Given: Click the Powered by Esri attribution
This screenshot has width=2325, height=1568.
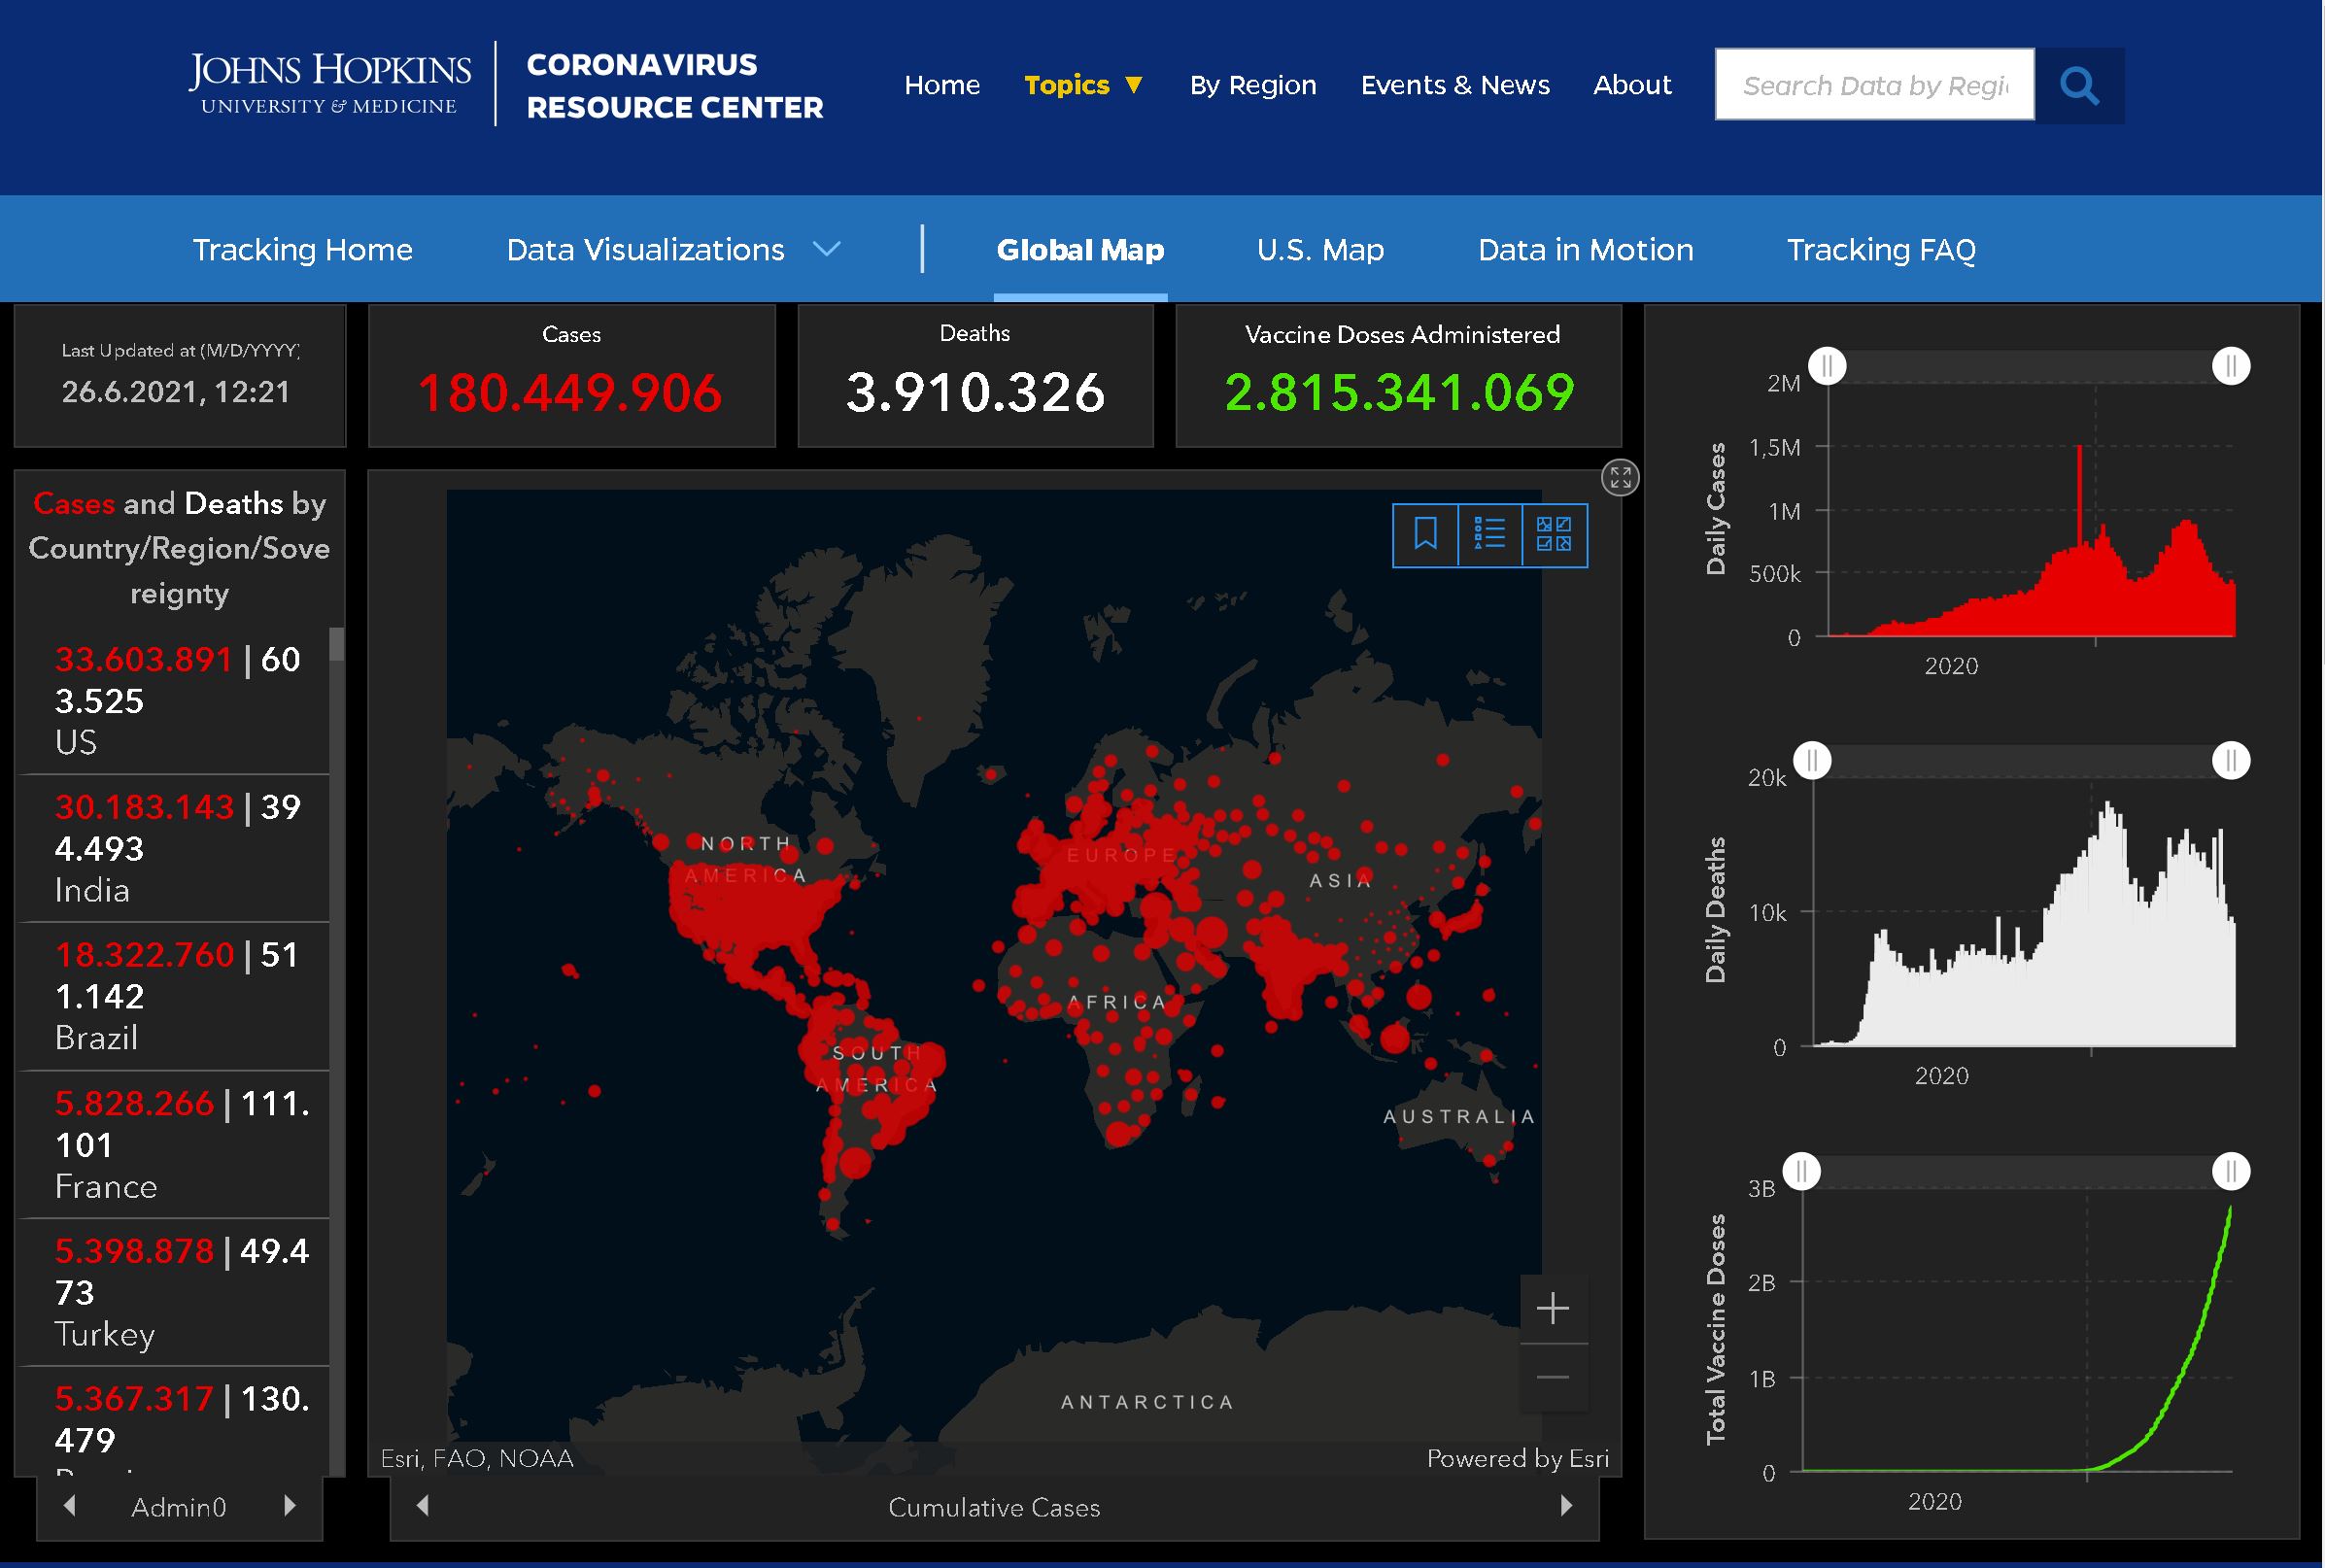Looking at the screenshot, I should (x=1517, y=1458).
